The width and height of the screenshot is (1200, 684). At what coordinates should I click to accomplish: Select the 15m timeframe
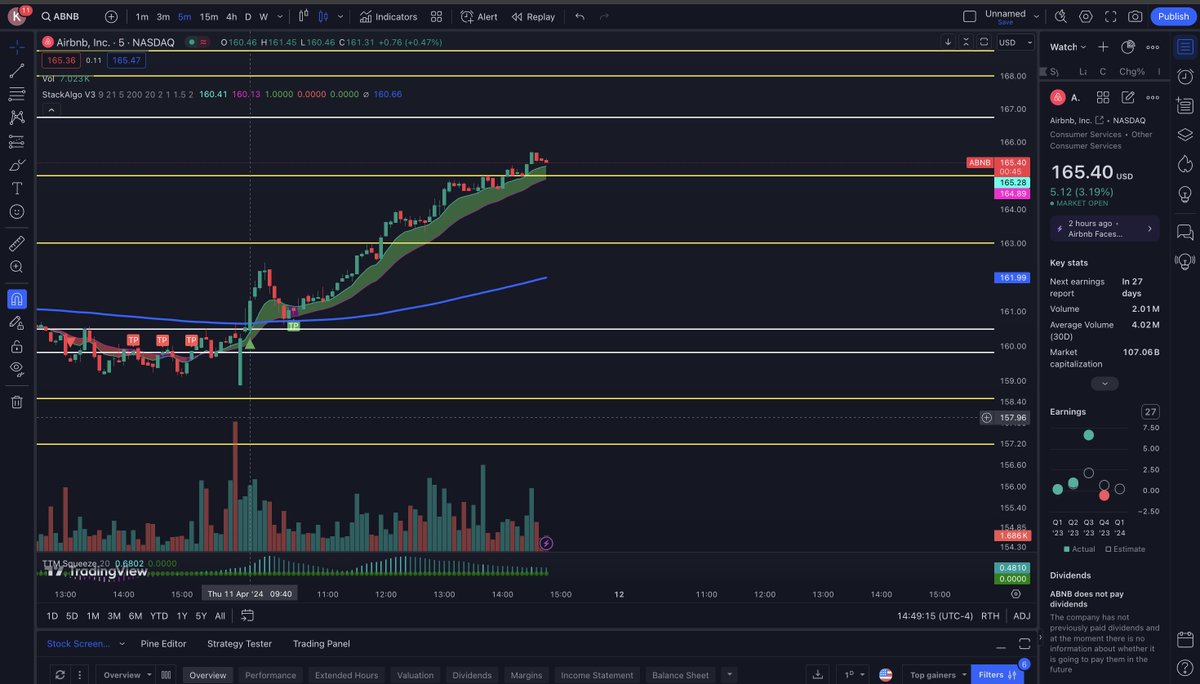click(209, 17)
